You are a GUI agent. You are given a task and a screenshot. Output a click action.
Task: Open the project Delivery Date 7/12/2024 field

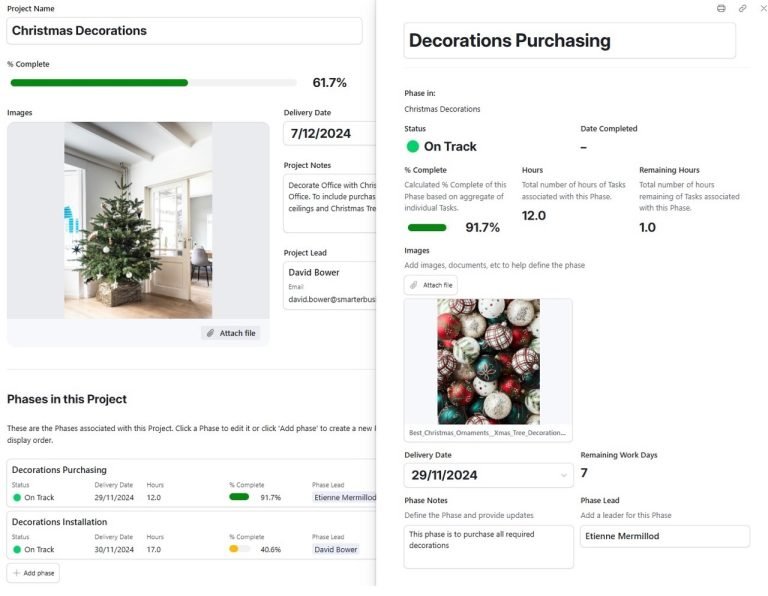pyautogui.click(x=328, y=133)
